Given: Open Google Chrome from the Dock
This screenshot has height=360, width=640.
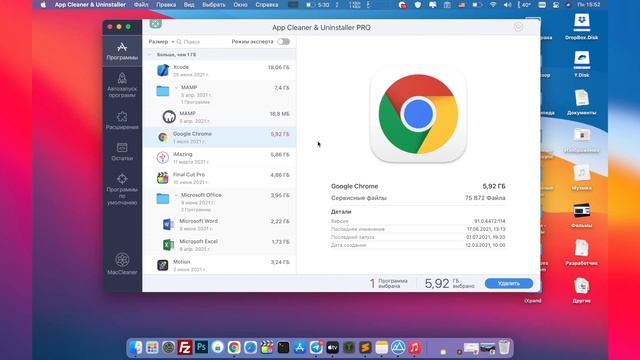Looking at the screenshot, I should pos(234,347).
